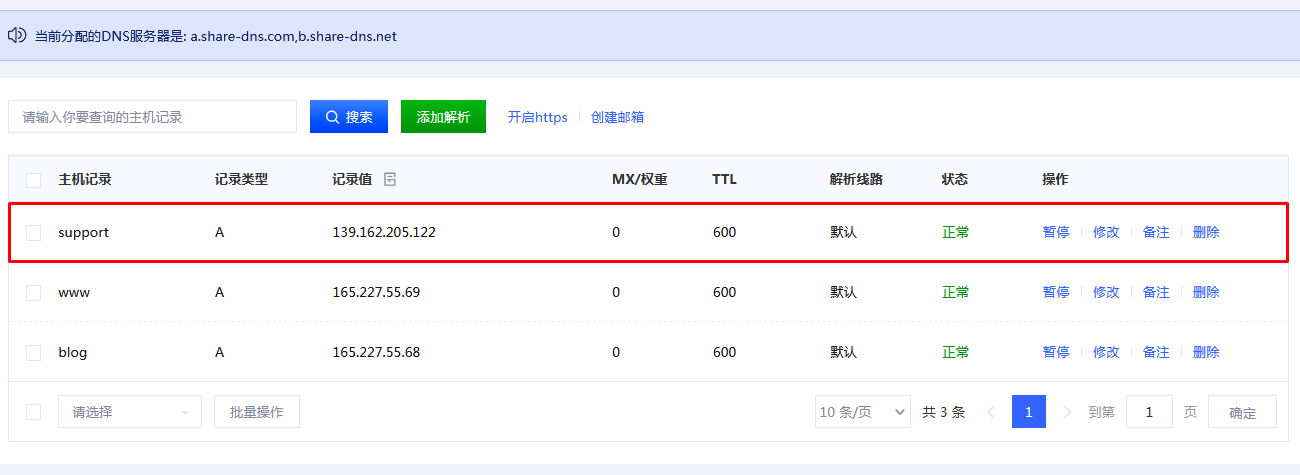Tick the checkbox for support record
1300x475 pixels.
tap(34, 233)
